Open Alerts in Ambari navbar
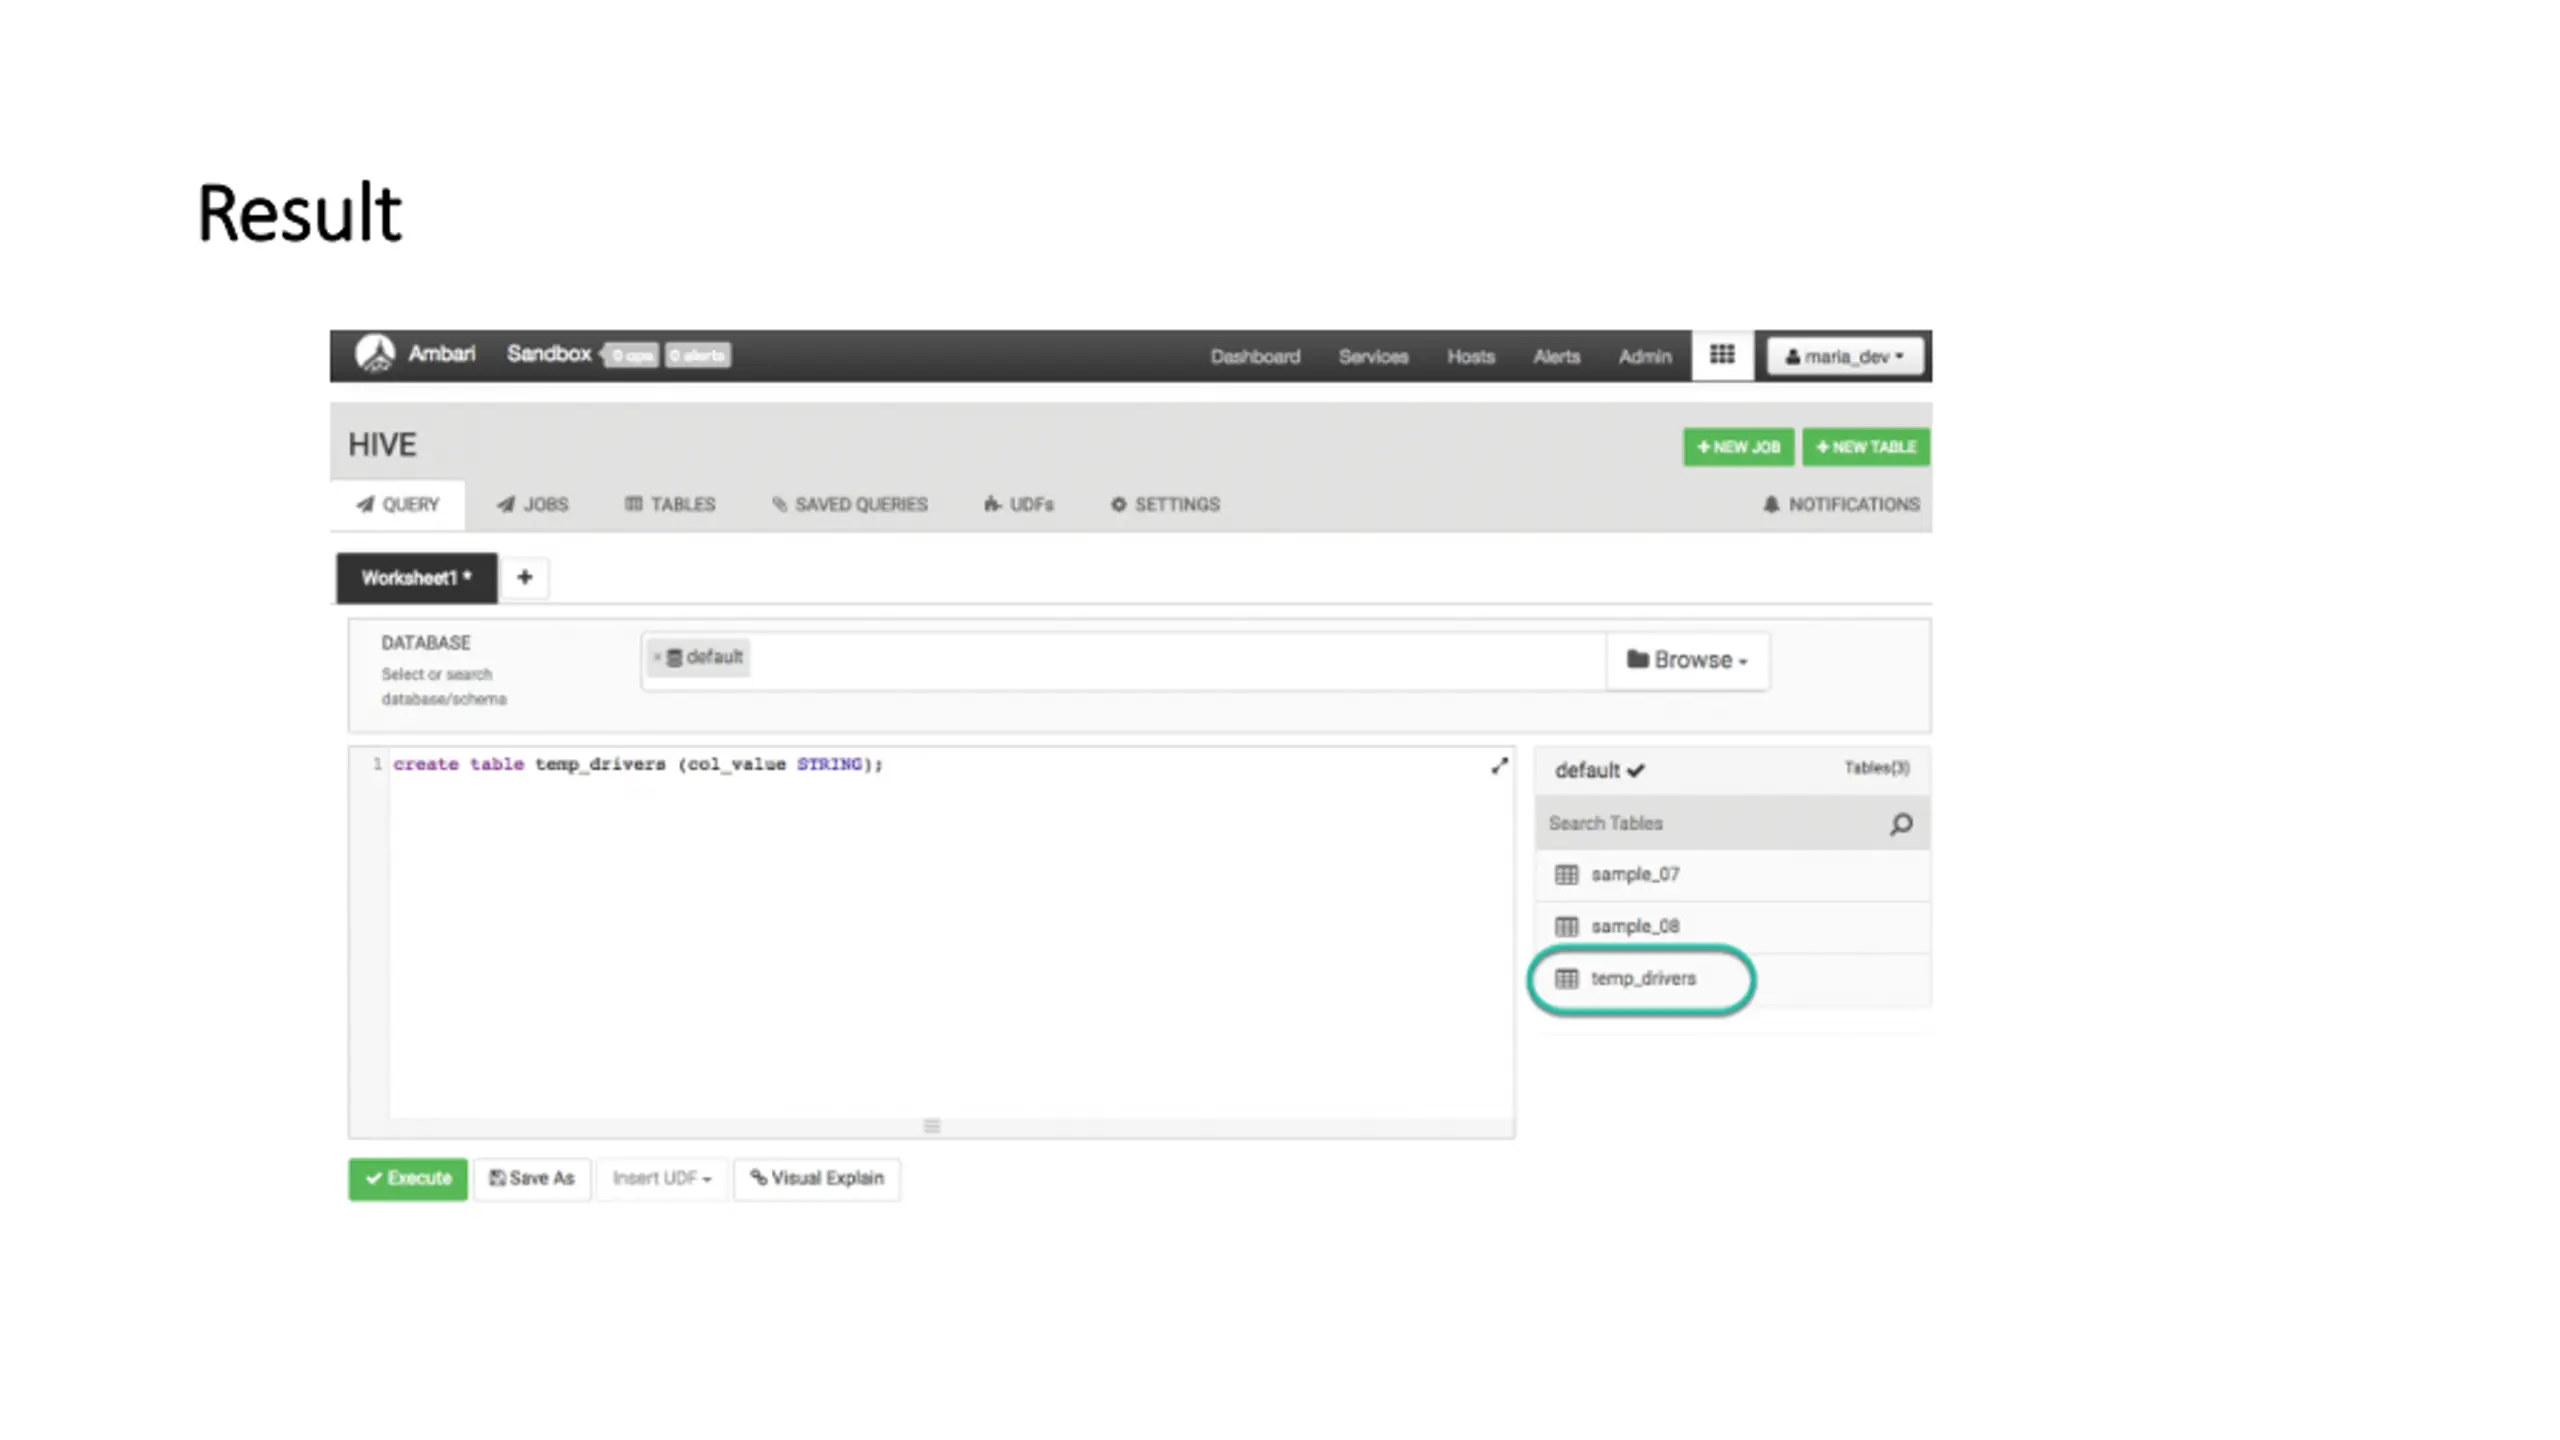 [1556, 357]
